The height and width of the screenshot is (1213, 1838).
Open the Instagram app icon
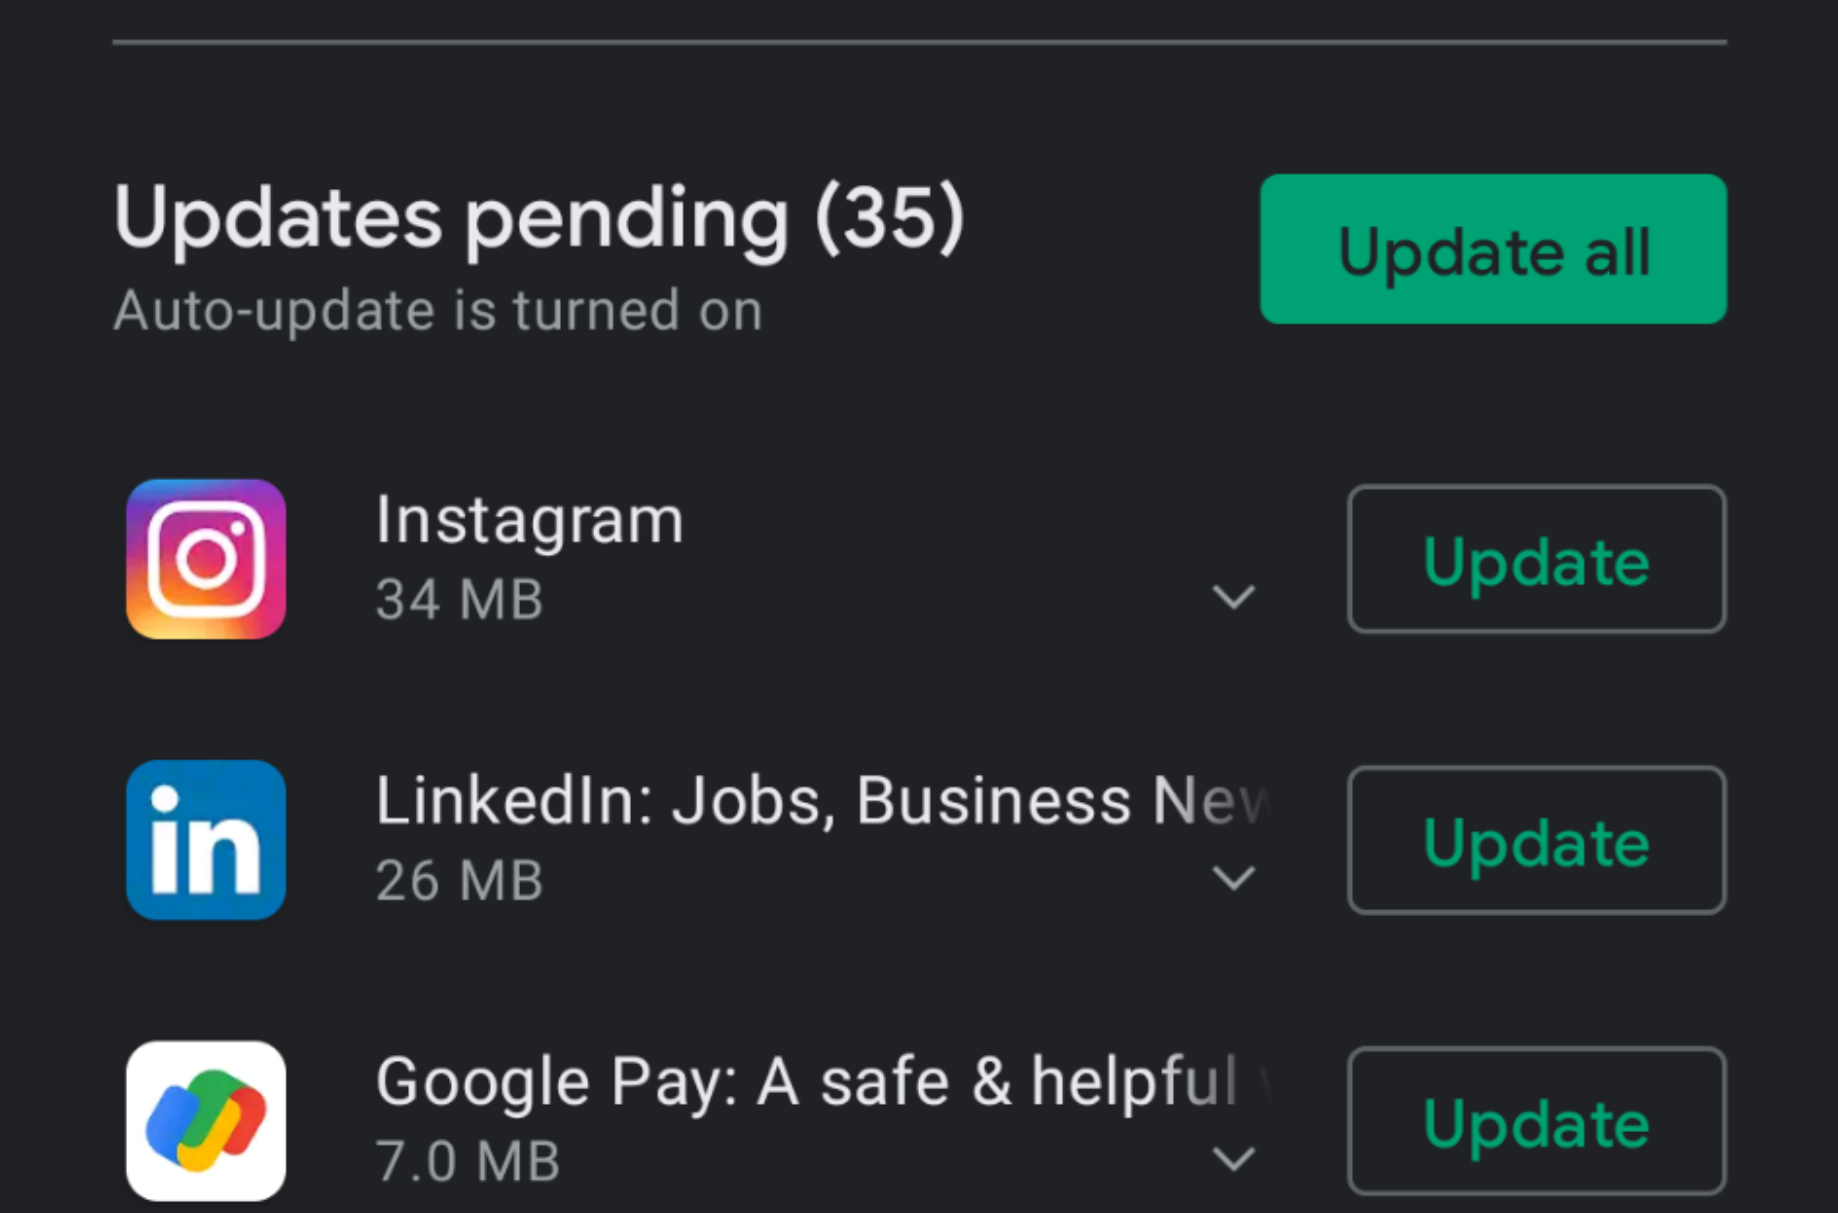[206, 559]
